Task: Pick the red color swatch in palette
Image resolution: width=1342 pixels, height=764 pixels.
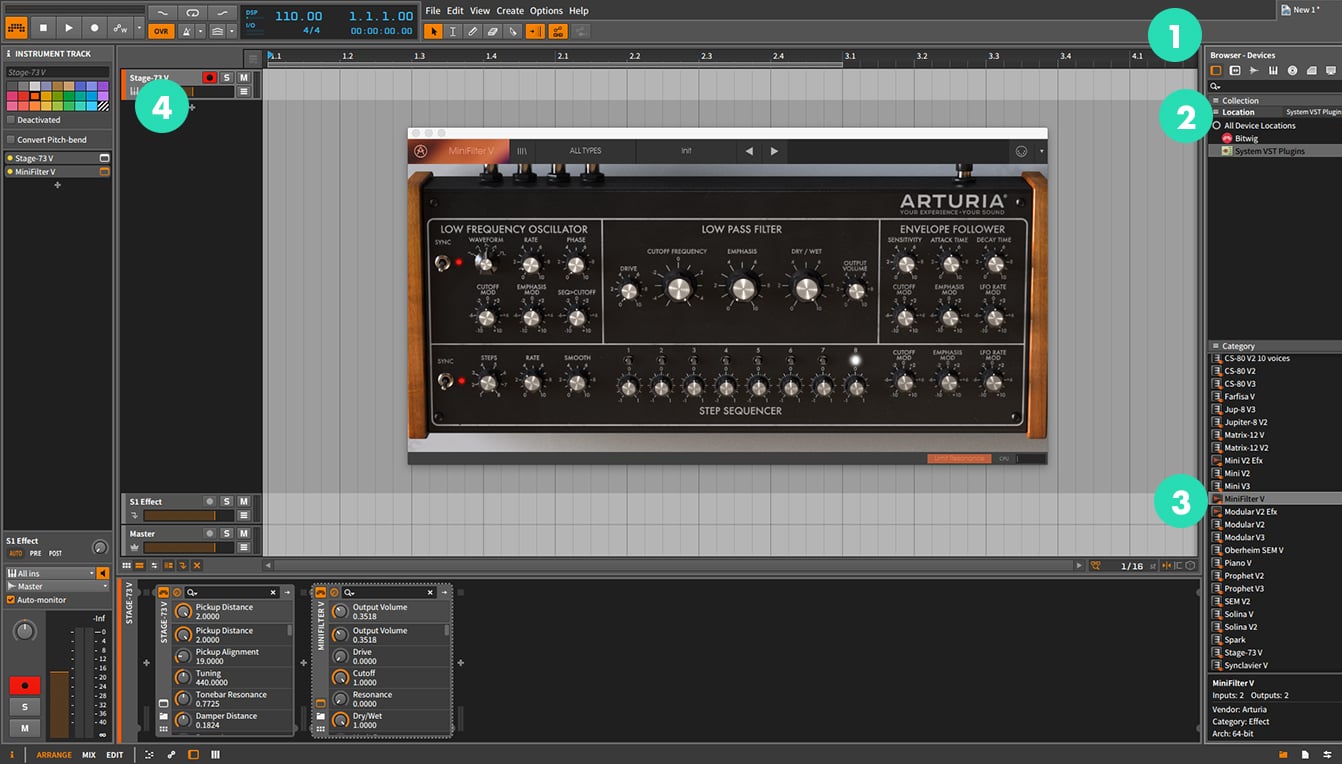Action: pos(23,96)
